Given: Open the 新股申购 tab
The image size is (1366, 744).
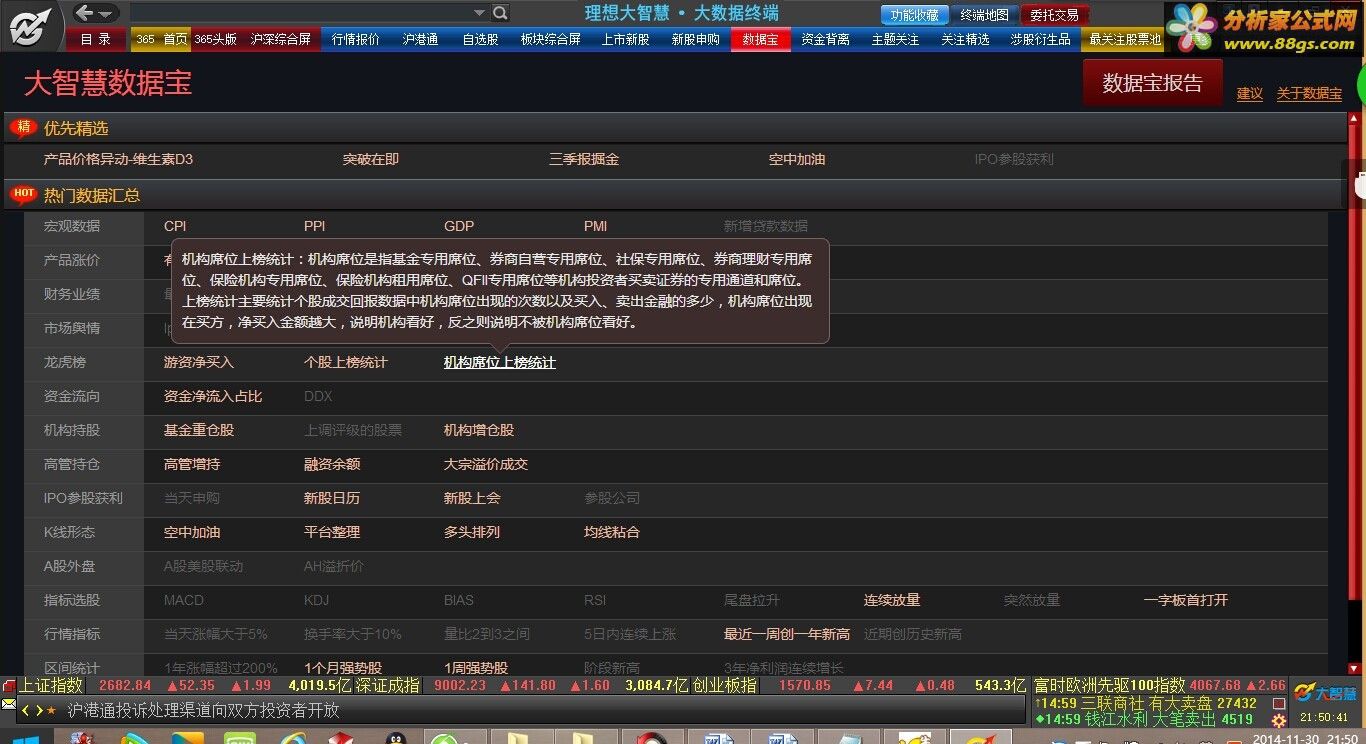Looking at the screenshot, I should 695,39.
